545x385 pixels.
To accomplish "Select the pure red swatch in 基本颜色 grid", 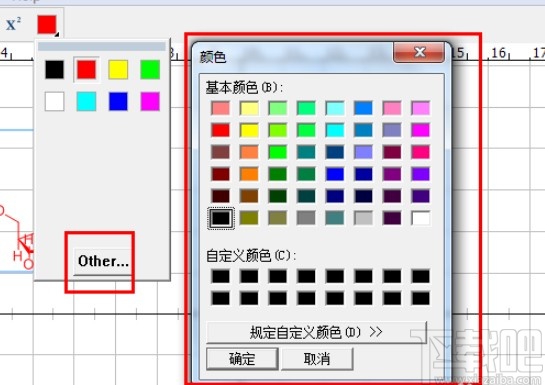I will [220, 130].
